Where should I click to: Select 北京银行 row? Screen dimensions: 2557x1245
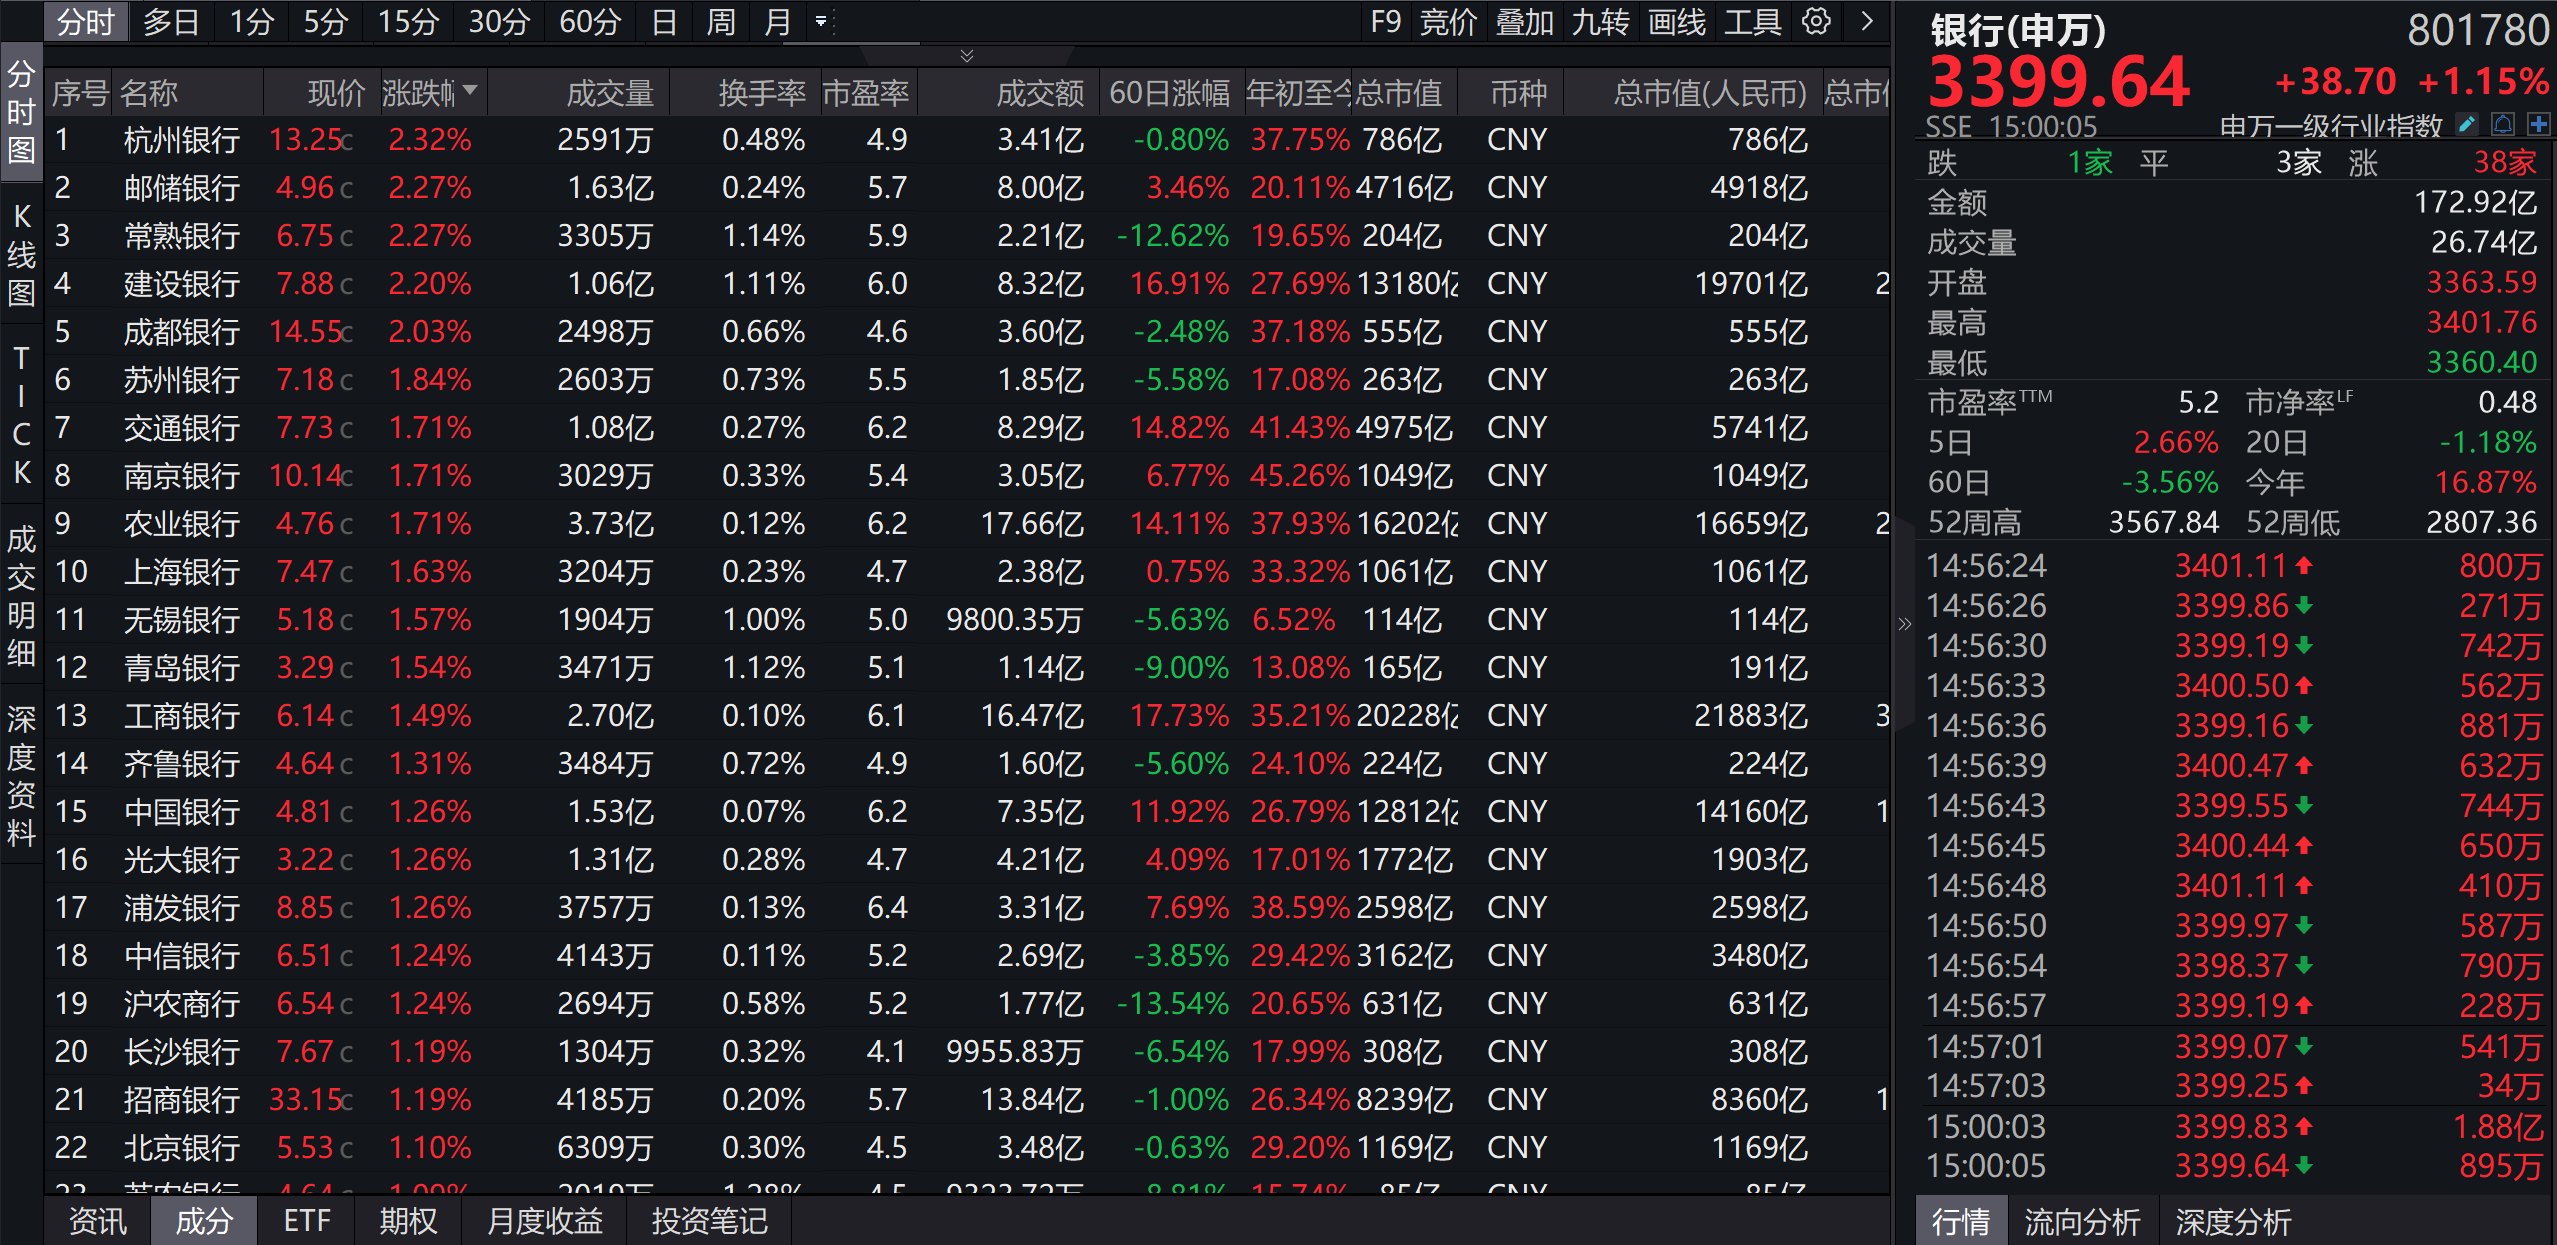pos(966,1148)
